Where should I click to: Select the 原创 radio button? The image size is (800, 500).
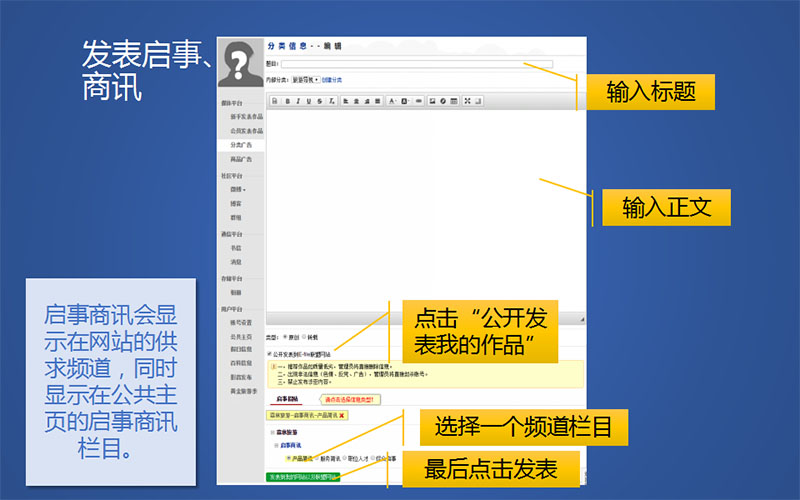pos(286,337)
